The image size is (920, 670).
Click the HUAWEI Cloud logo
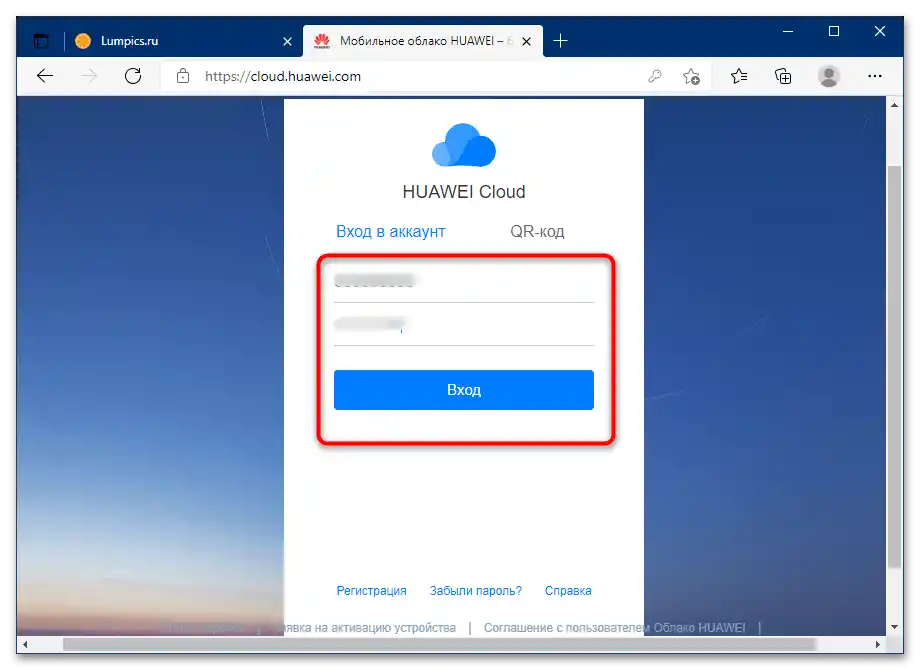pos(464,145)
